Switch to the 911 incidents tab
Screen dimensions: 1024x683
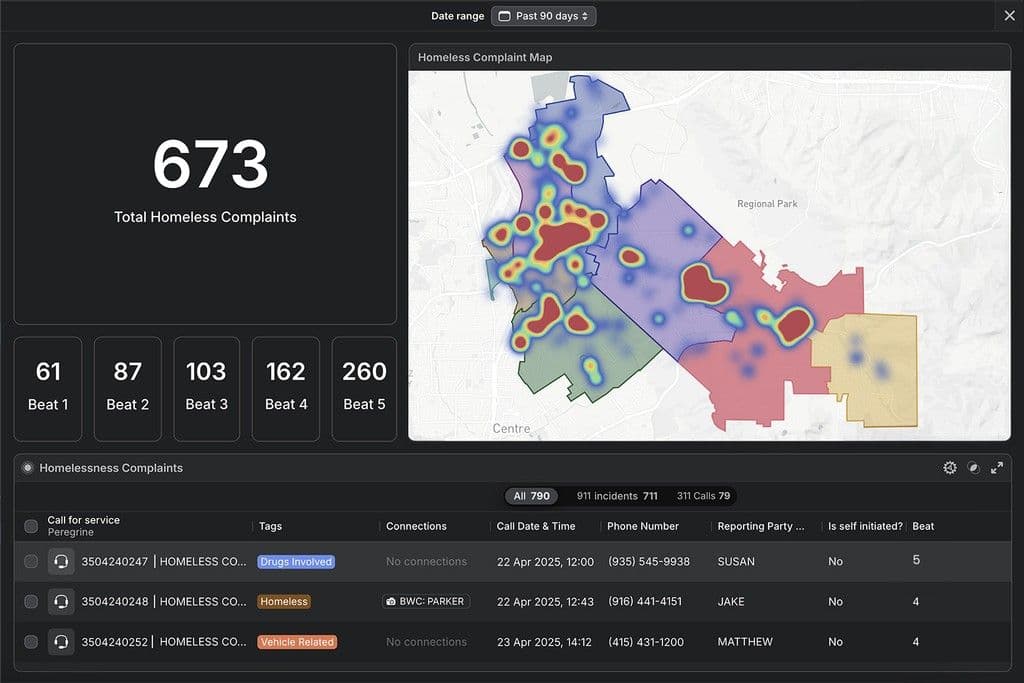point(616,496)
